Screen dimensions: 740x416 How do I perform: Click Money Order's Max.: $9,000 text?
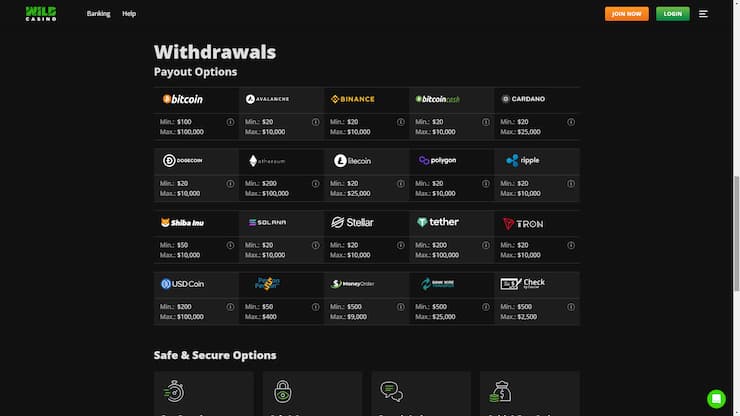coord(348,317)
